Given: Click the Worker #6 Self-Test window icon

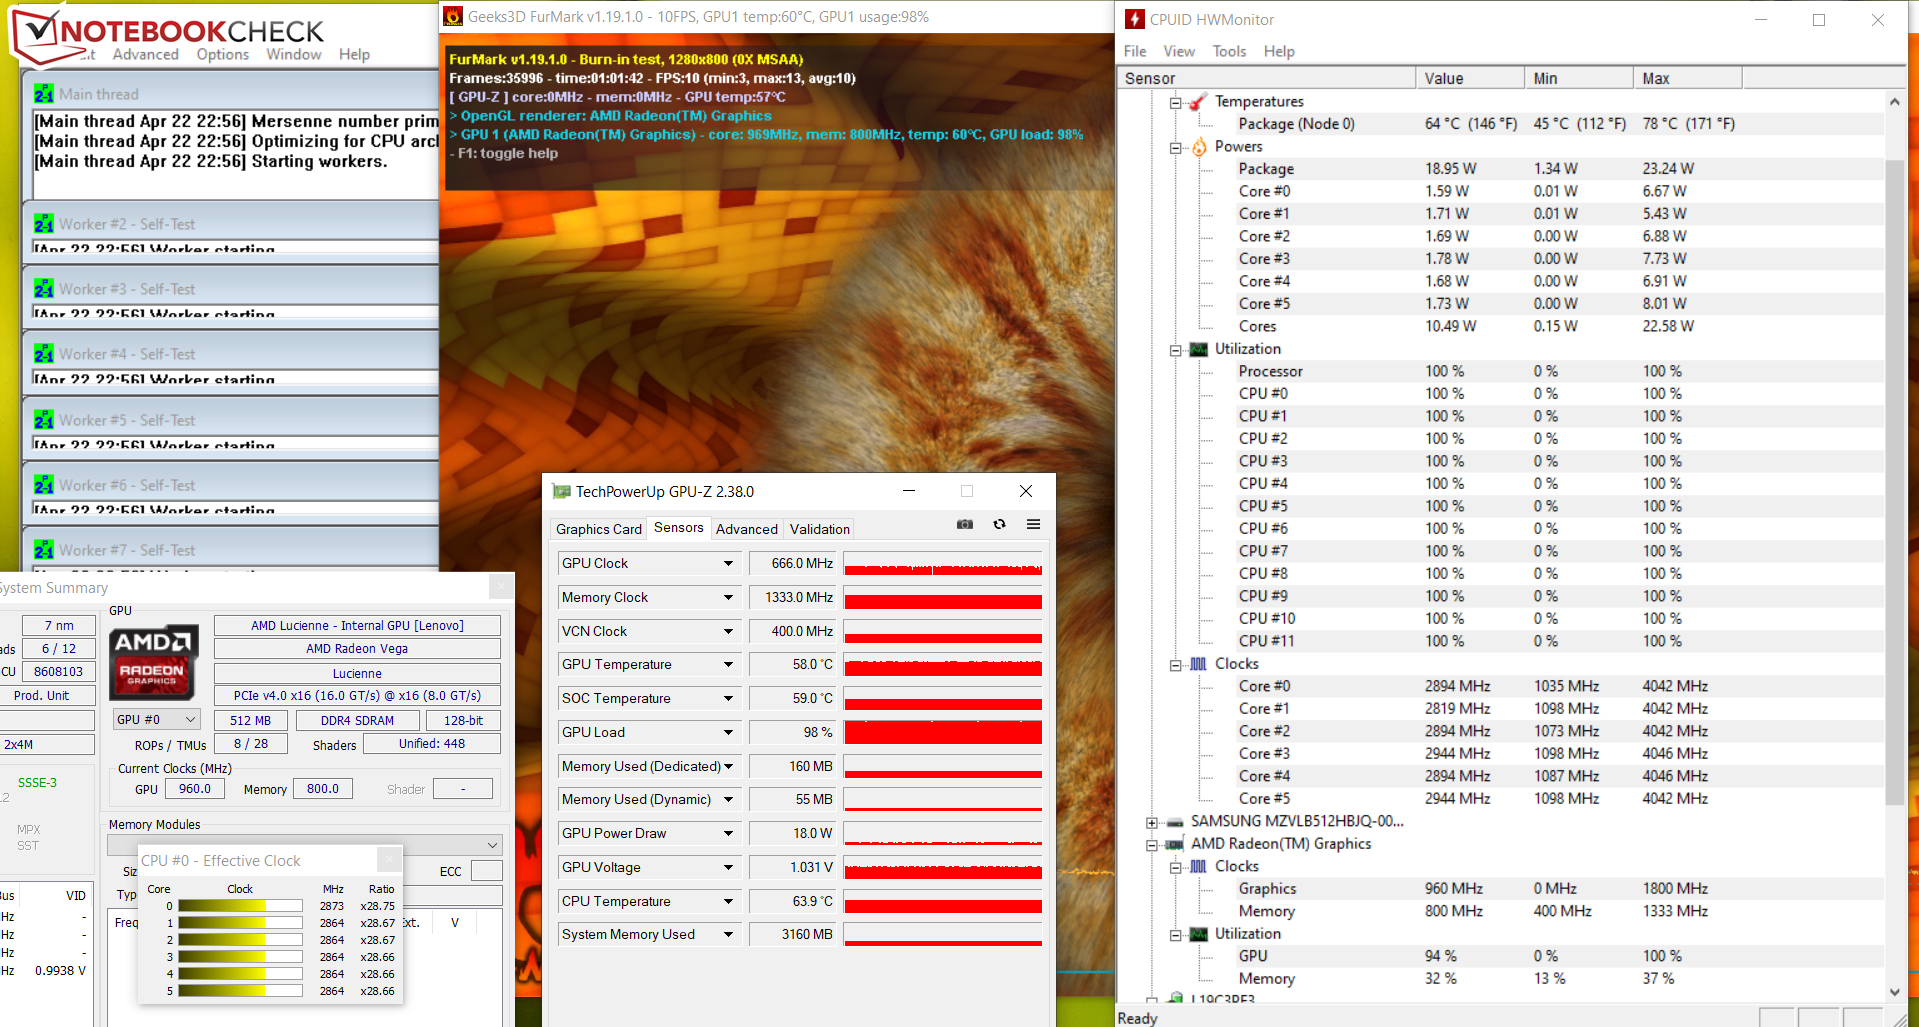Looking at the screenshot, I should (x=44, y=485).
